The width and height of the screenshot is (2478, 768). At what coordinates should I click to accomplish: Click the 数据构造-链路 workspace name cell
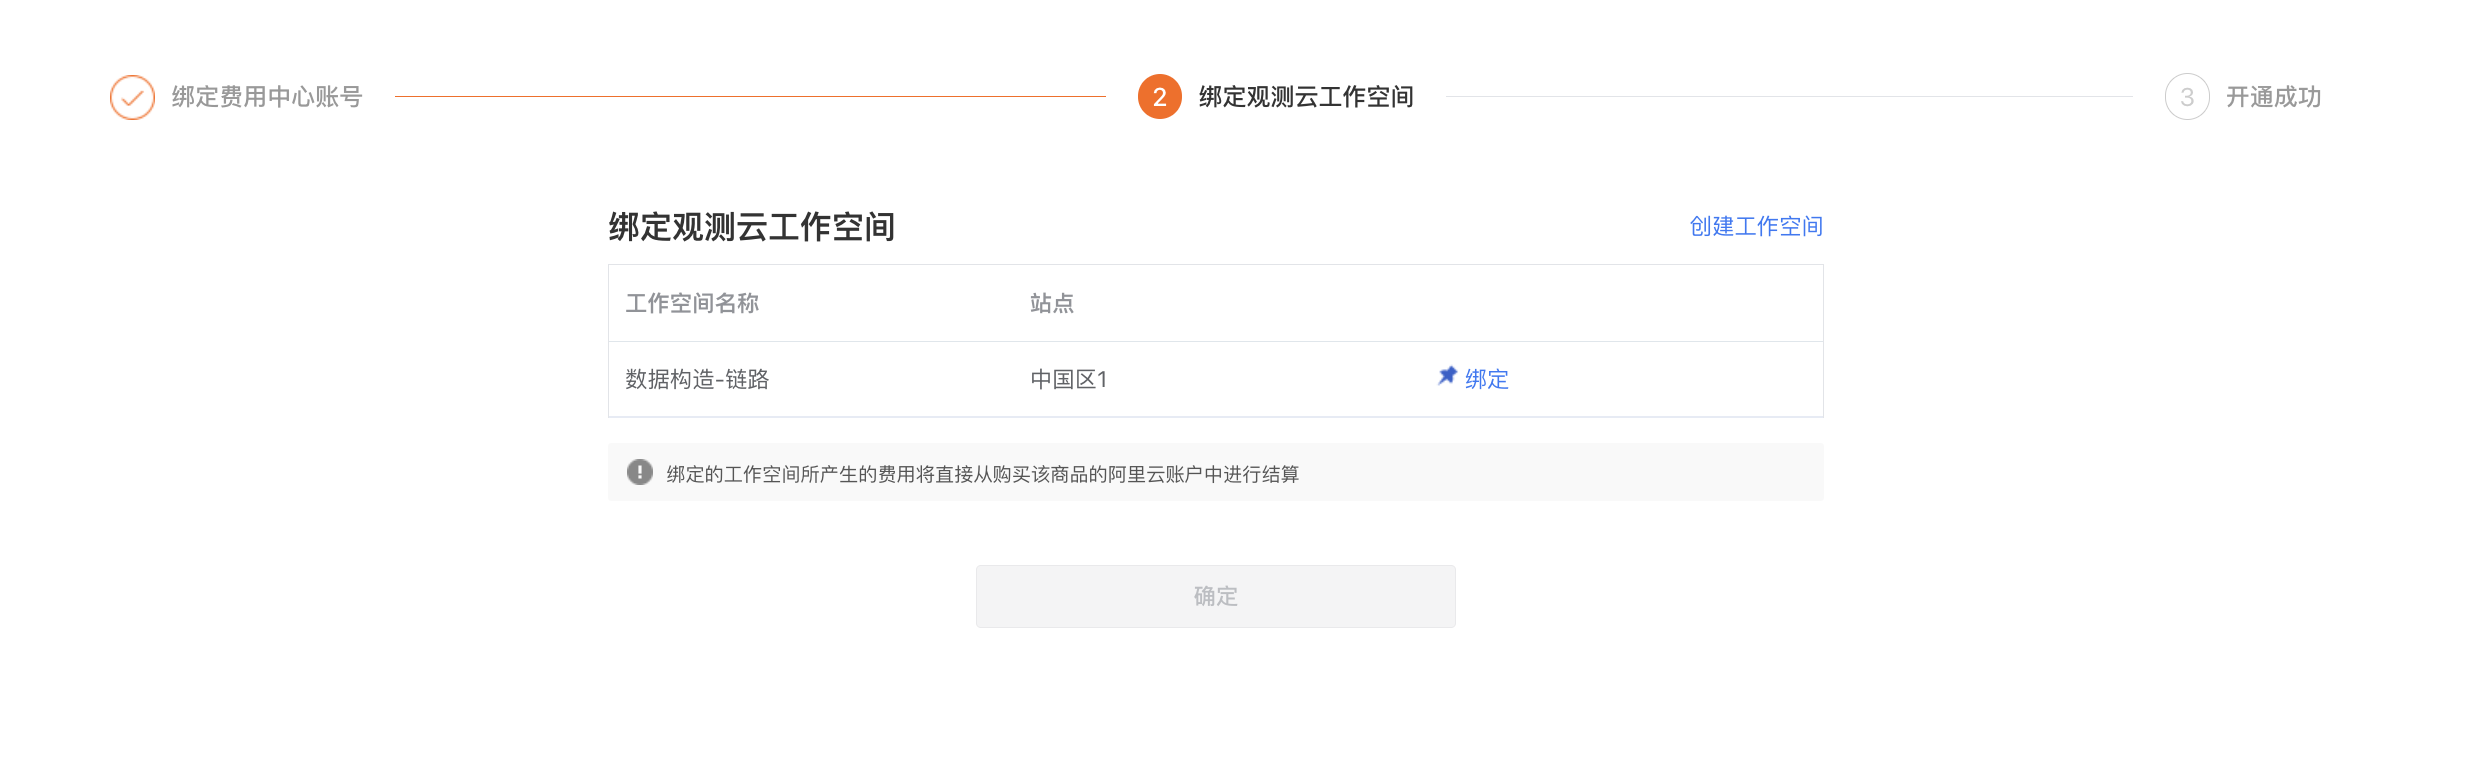[697, 379]
